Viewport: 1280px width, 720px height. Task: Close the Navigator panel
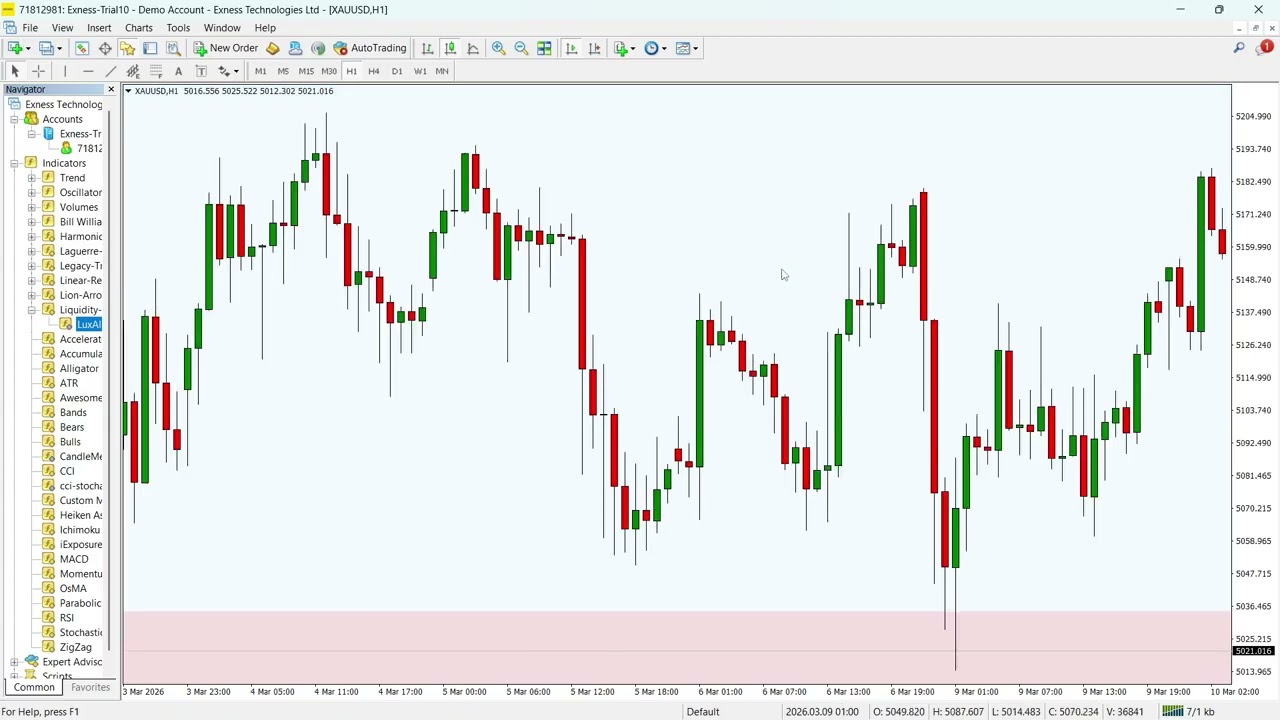click(x=111, y=90)
